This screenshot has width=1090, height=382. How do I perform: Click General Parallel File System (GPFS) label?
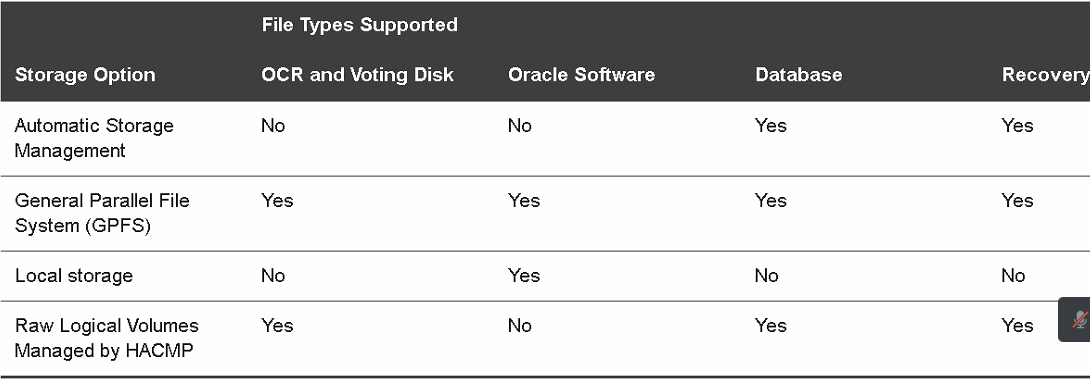tap(101, 213)
